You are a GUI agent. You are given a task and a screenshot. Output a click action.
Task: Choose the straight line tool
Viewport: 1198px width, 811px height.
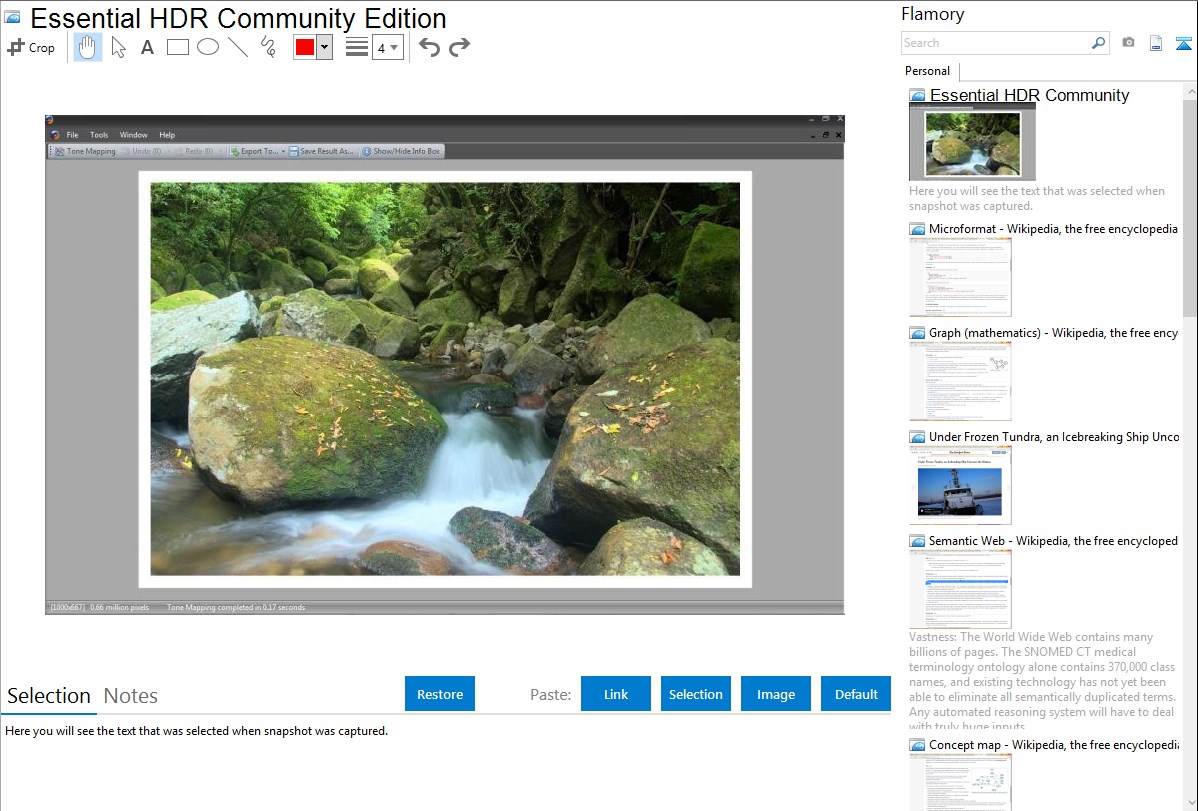(x=238, y=47)
